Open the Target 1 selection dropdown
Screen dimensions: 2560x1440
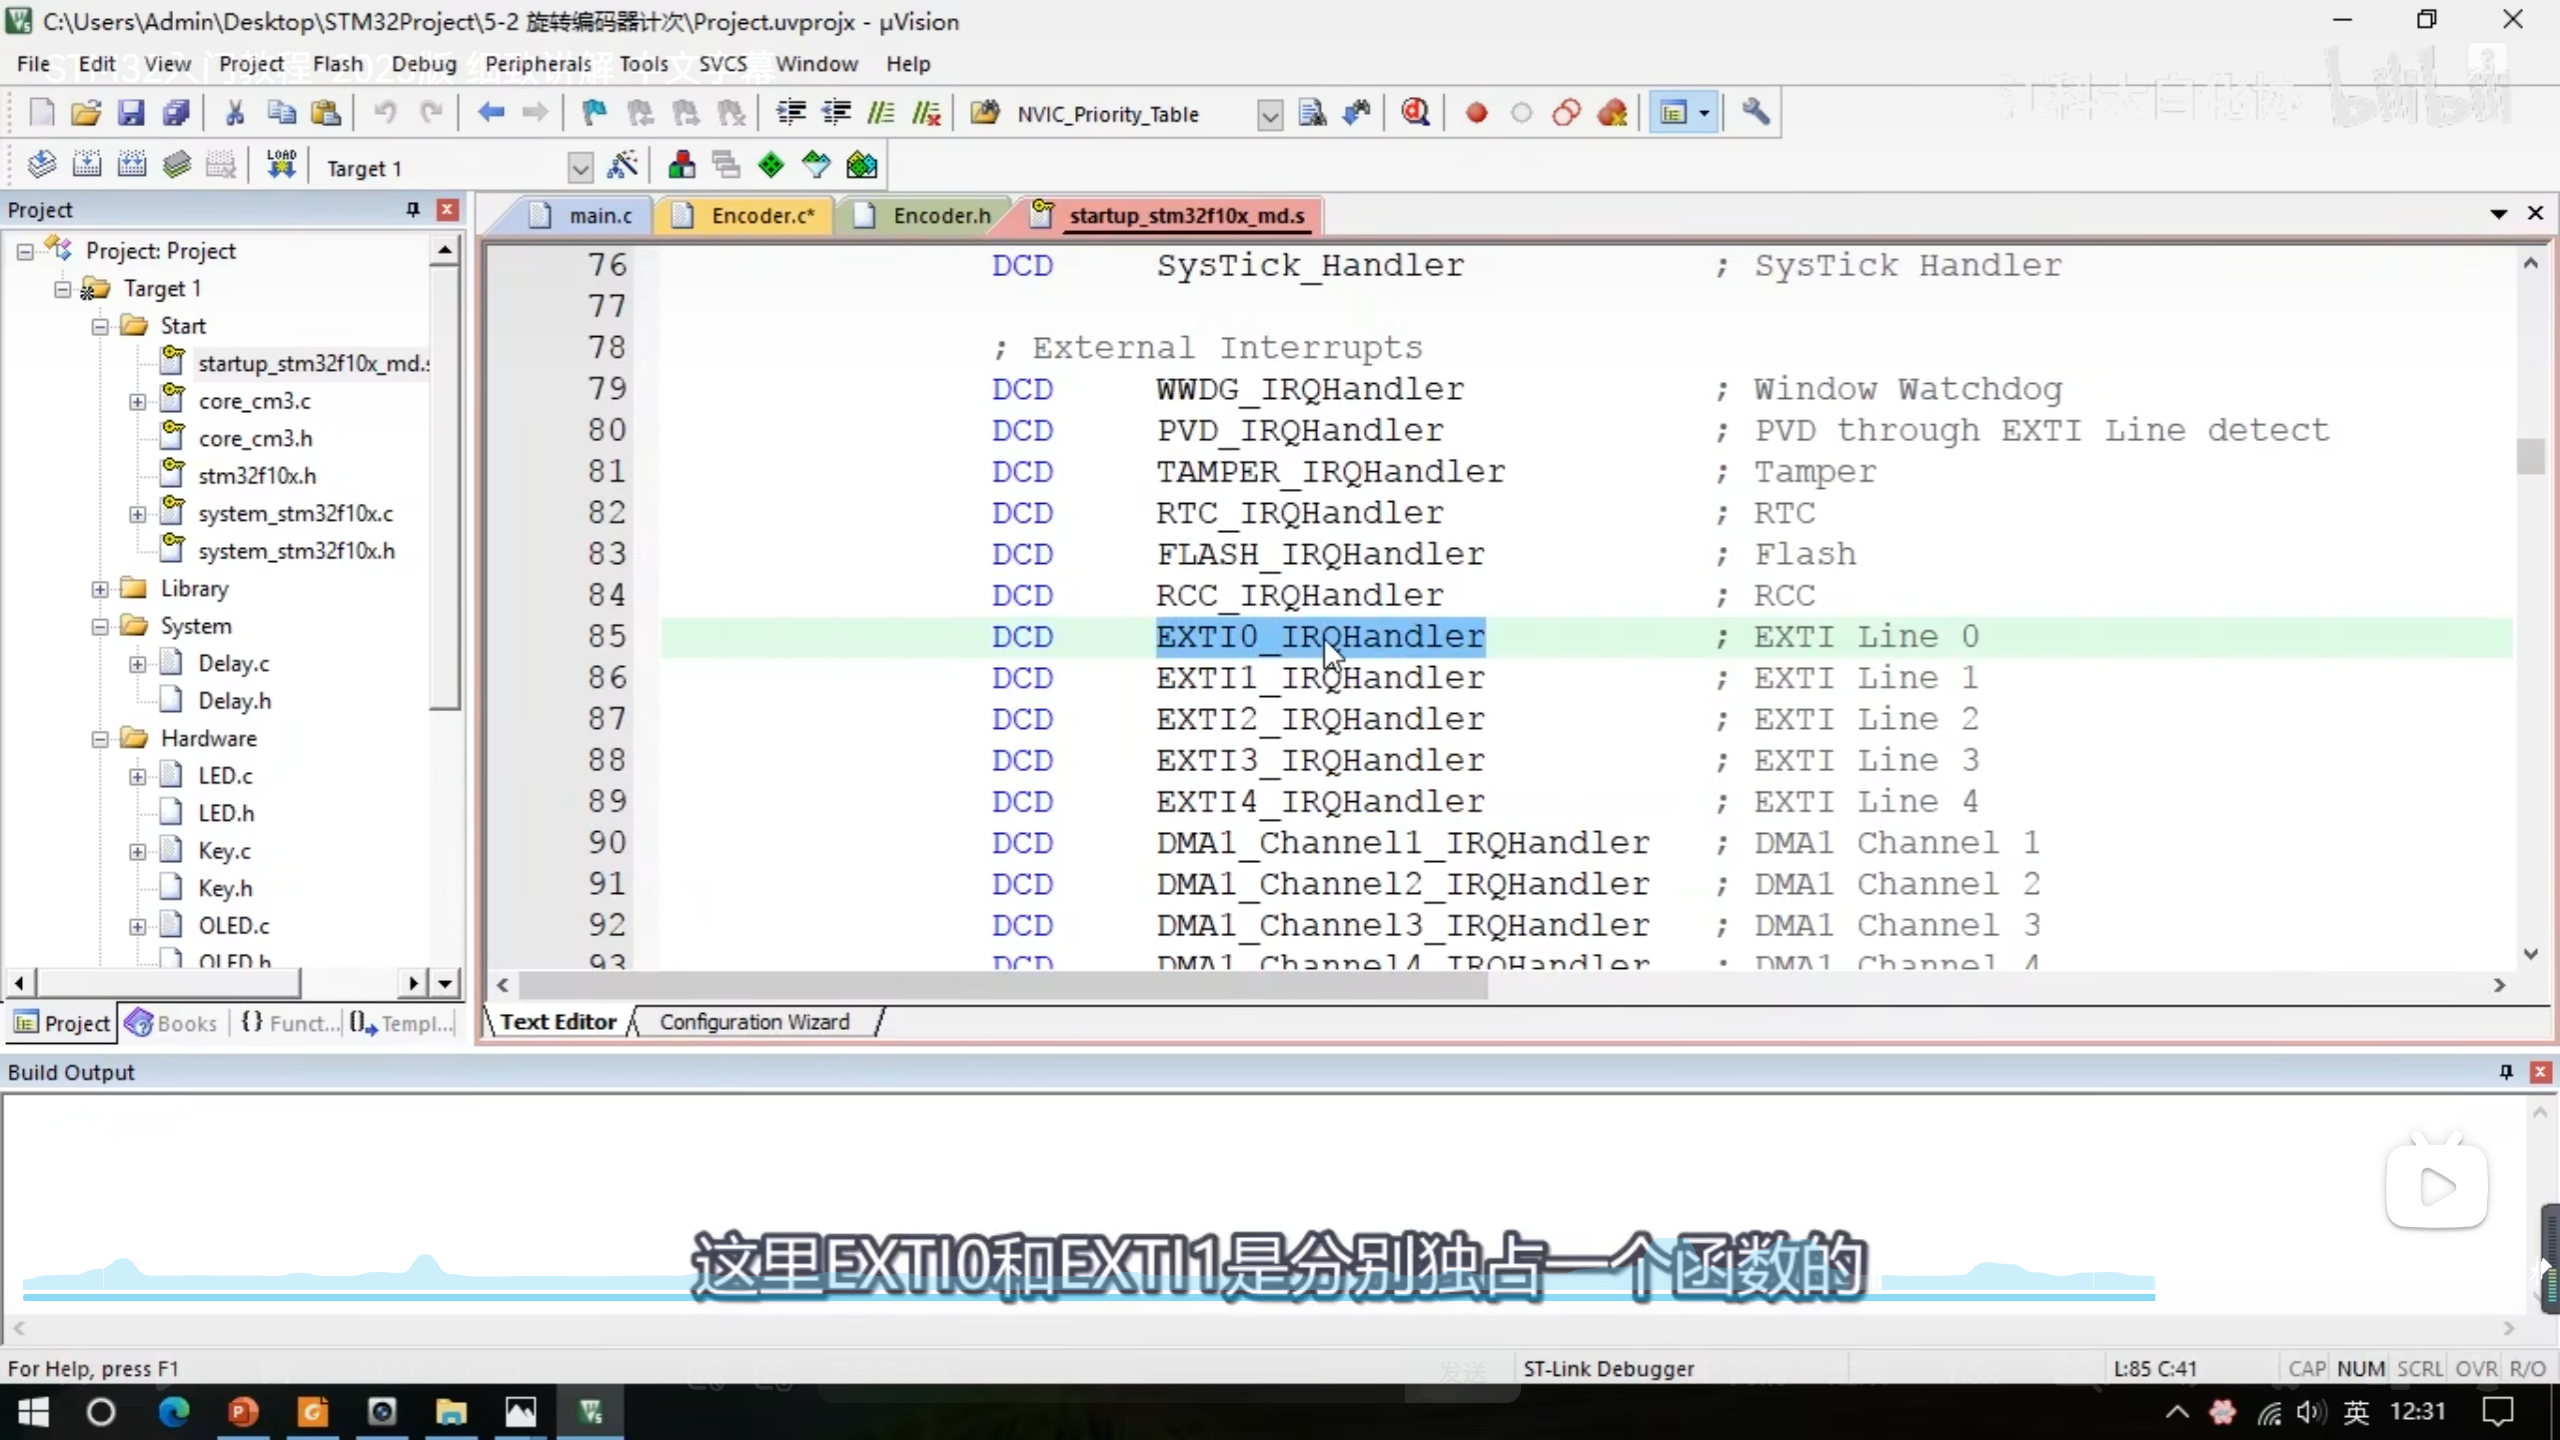coord(579,167)
